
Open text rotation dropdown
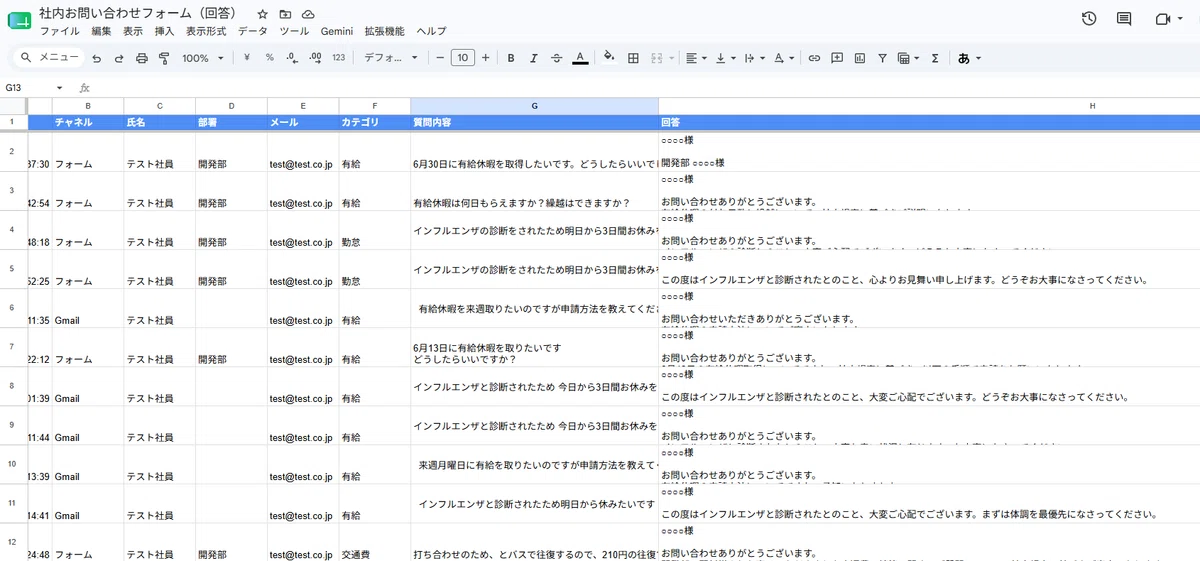click(x=784, y=58)
